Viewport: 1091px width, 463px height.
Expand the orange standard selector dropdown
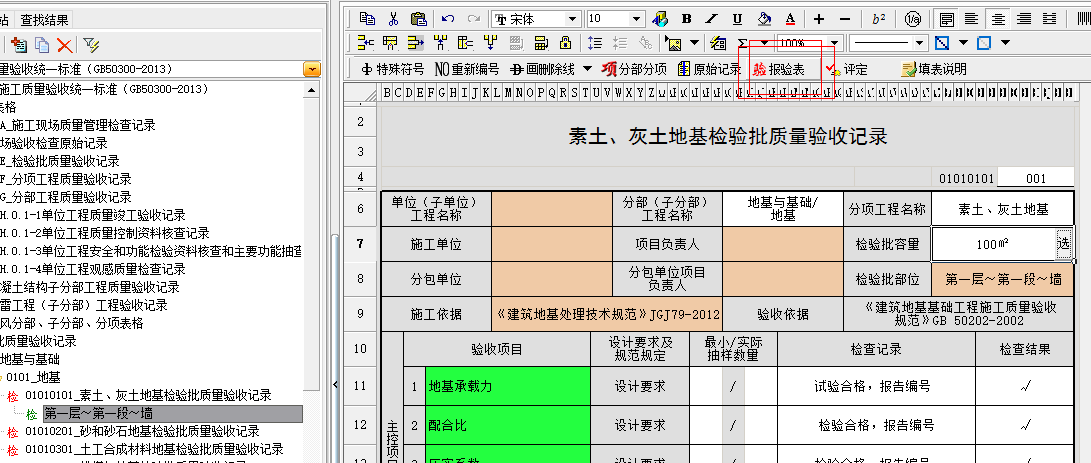pos(312,69)
